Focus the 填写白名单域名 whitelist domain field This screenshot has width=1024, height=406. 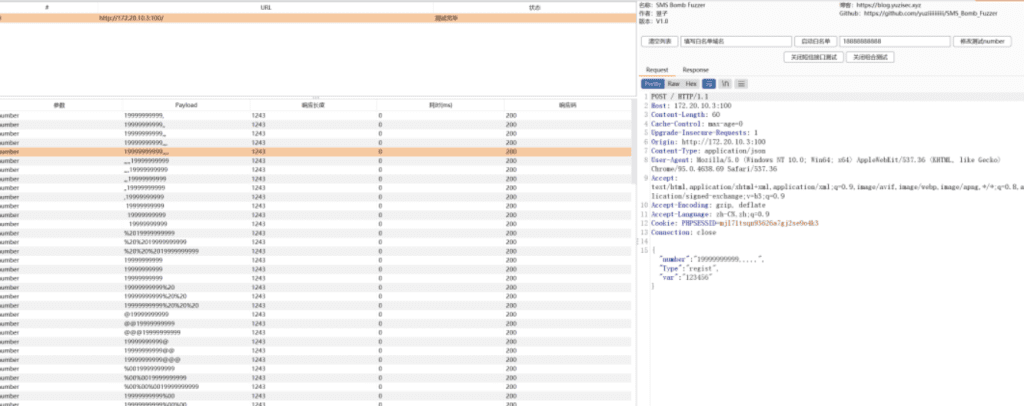click(736, 41)
